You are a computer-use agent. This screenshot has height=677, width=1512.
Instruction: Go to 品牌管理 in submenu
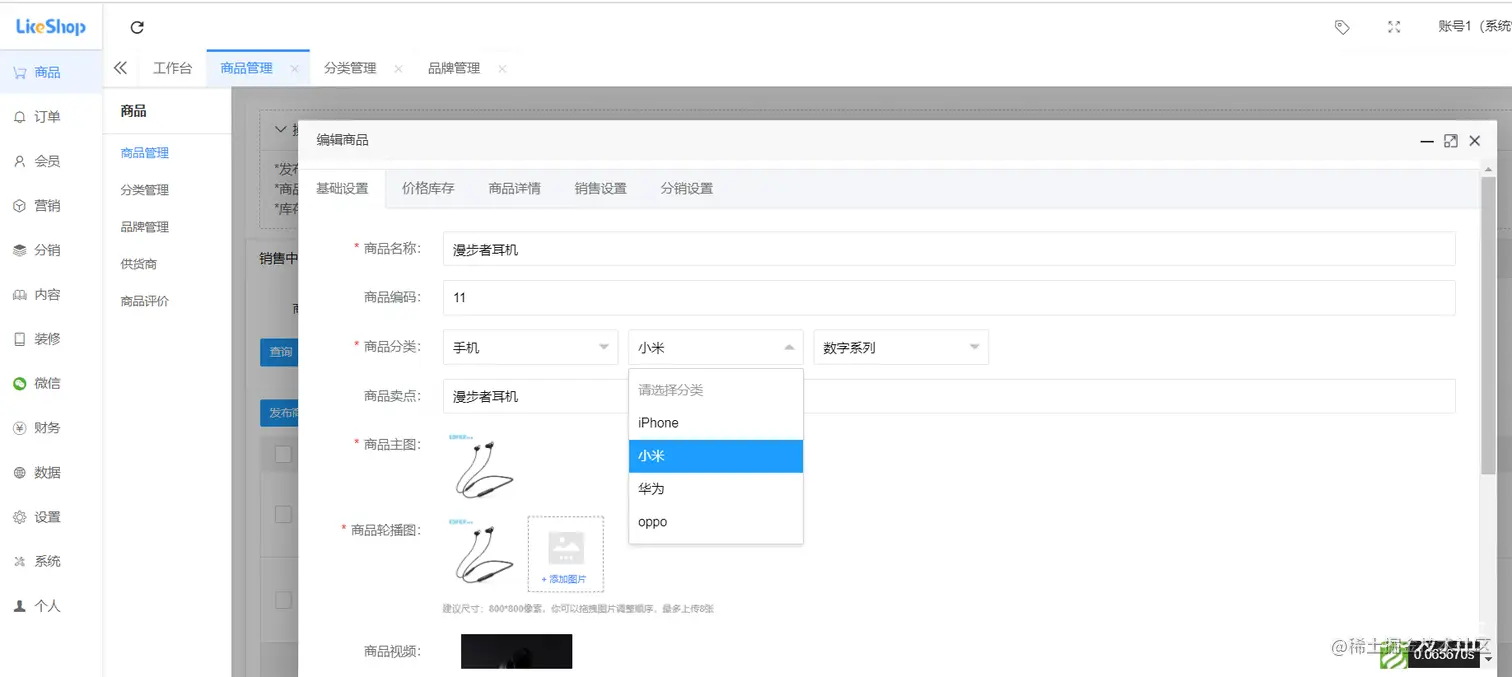click(x=145, y=227)
